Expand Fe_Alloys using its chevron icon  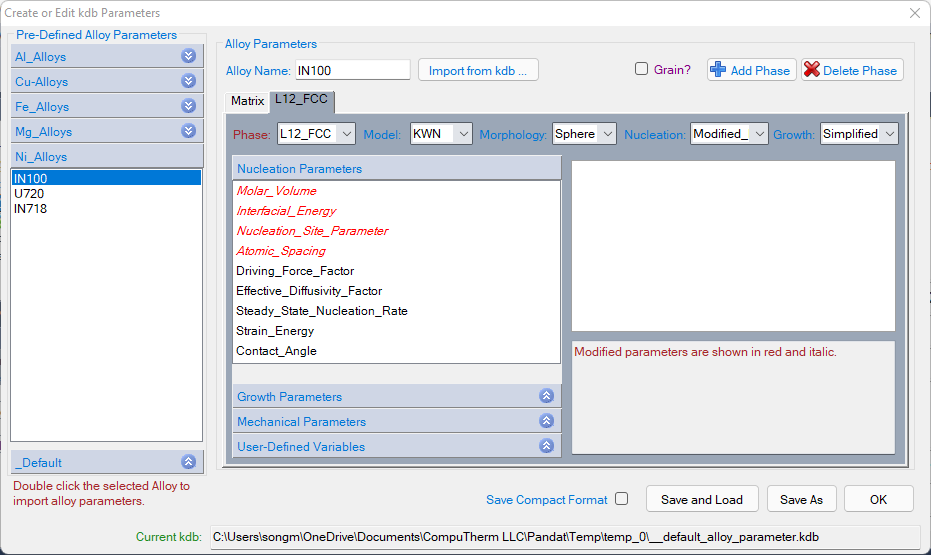click(x=188, y=106)
